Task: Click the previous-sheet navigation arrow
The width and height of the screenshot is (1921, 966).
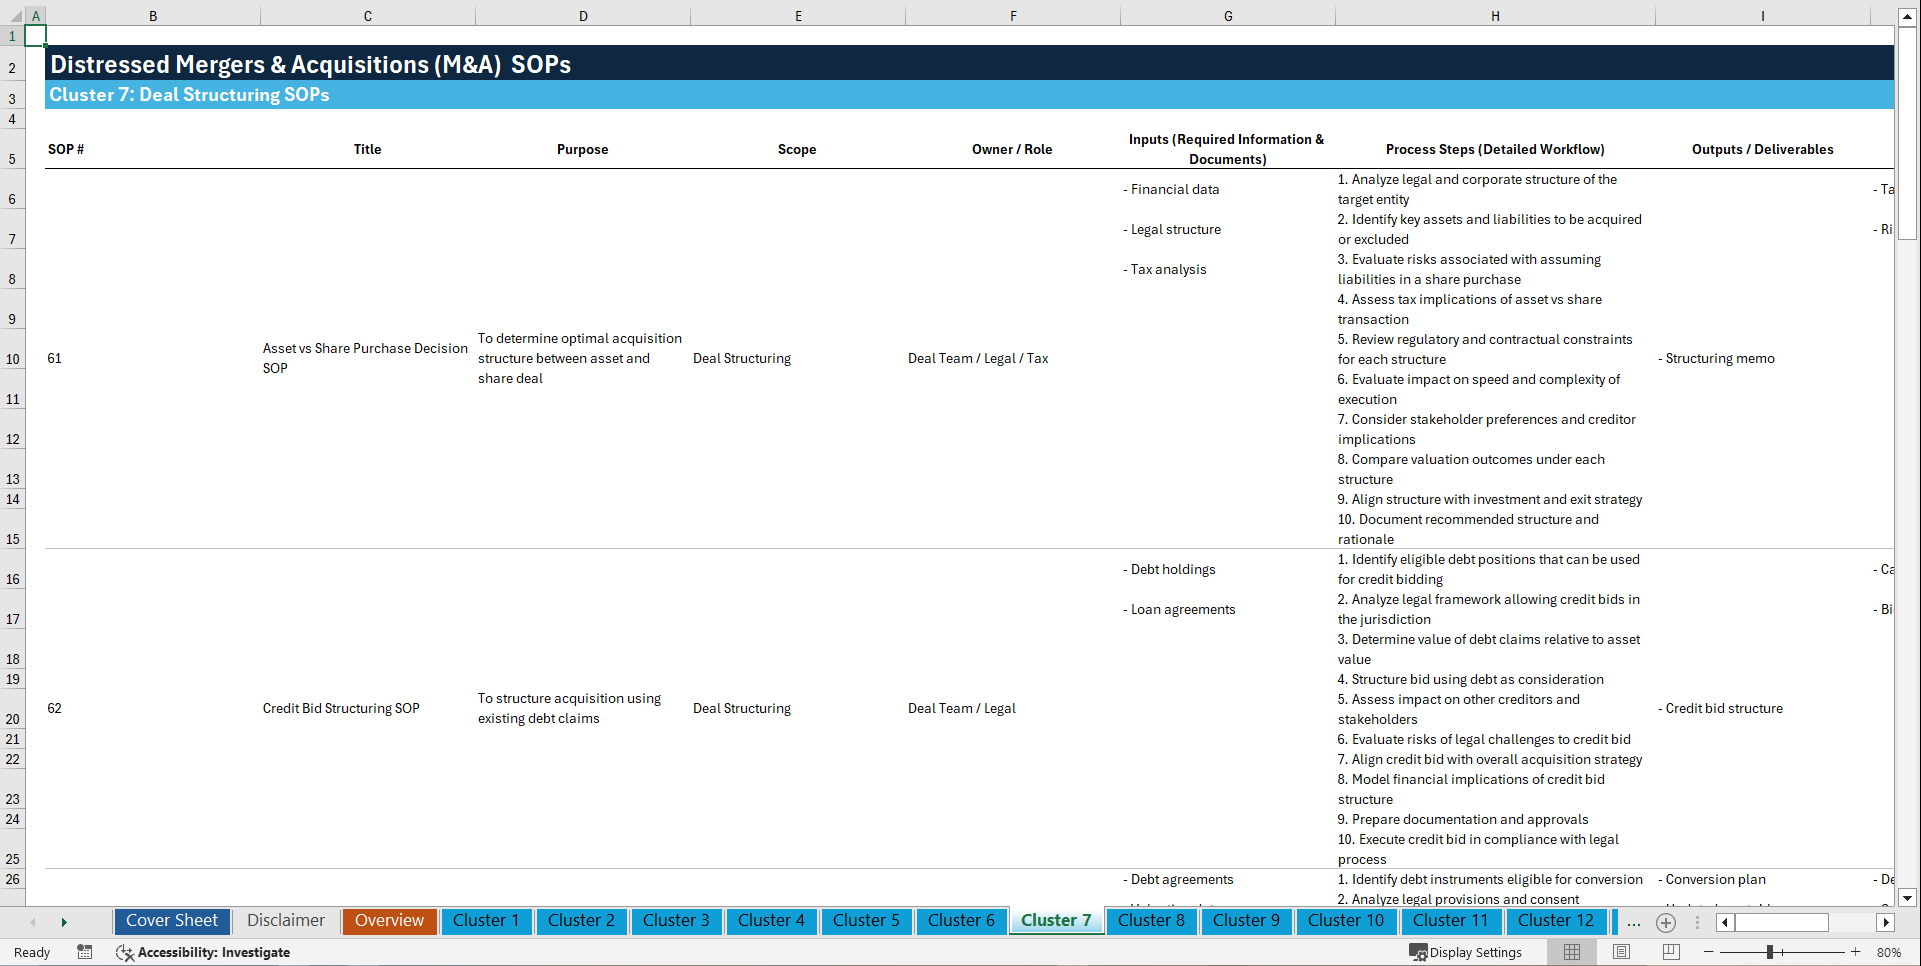Action: pos(32,921)
